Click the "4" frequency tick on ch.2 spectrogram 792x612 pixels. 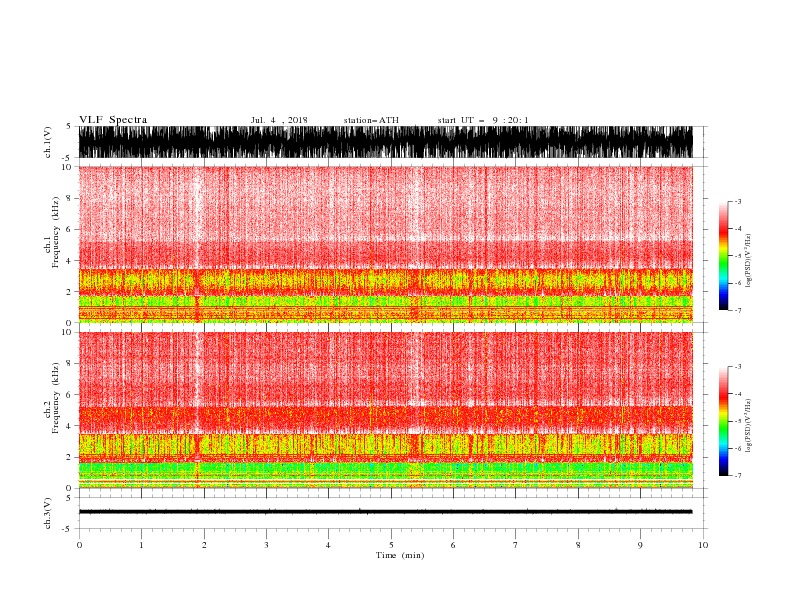click(70, 426)
